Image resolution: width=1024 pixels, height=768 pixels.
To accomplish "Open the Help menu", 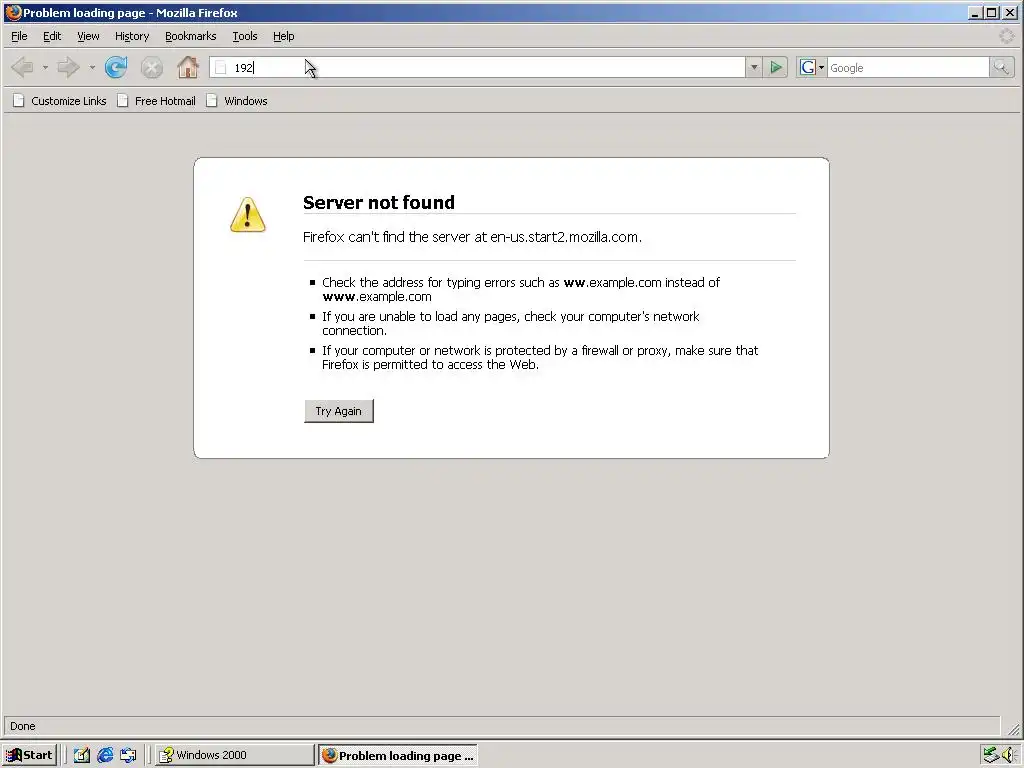I will coord(283,36).
